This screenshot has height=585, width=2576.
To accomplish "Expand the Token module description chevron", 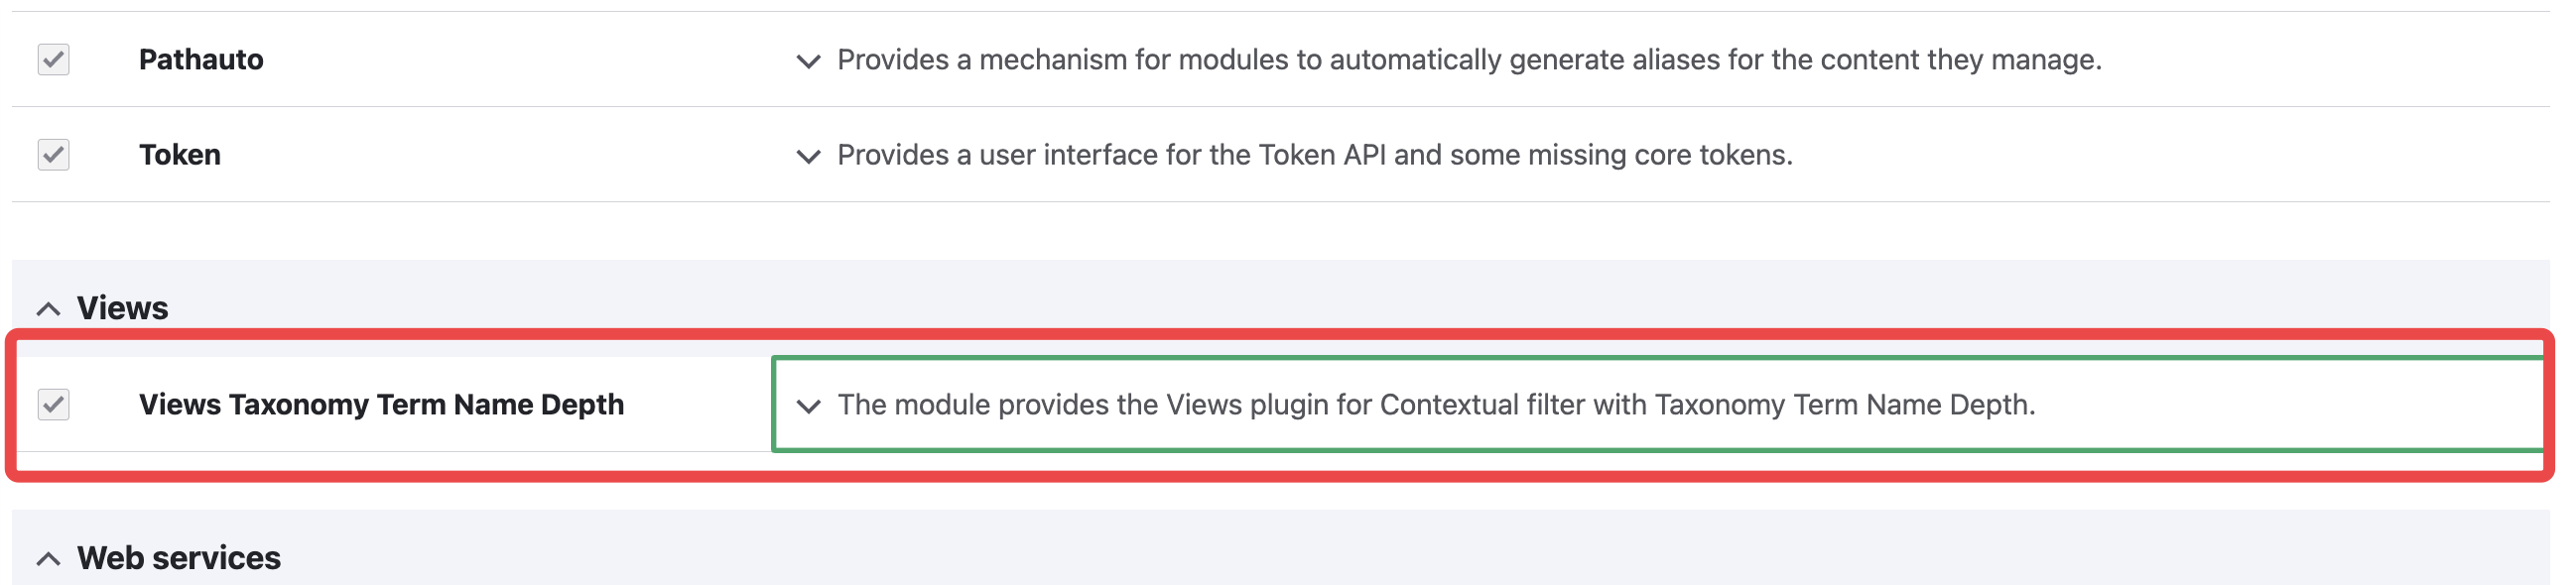I will coord(808,156).
